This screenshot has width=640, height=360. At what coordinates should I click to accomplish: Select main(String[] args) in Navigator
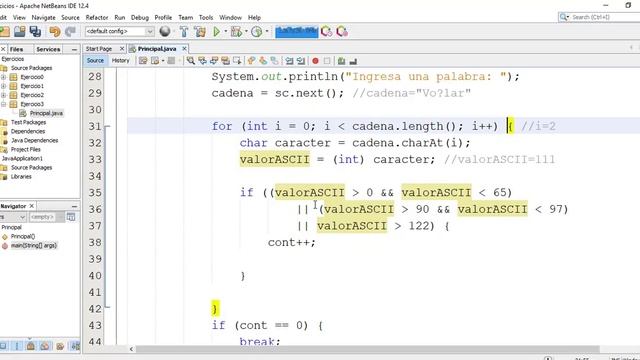(x=33, y=245)
